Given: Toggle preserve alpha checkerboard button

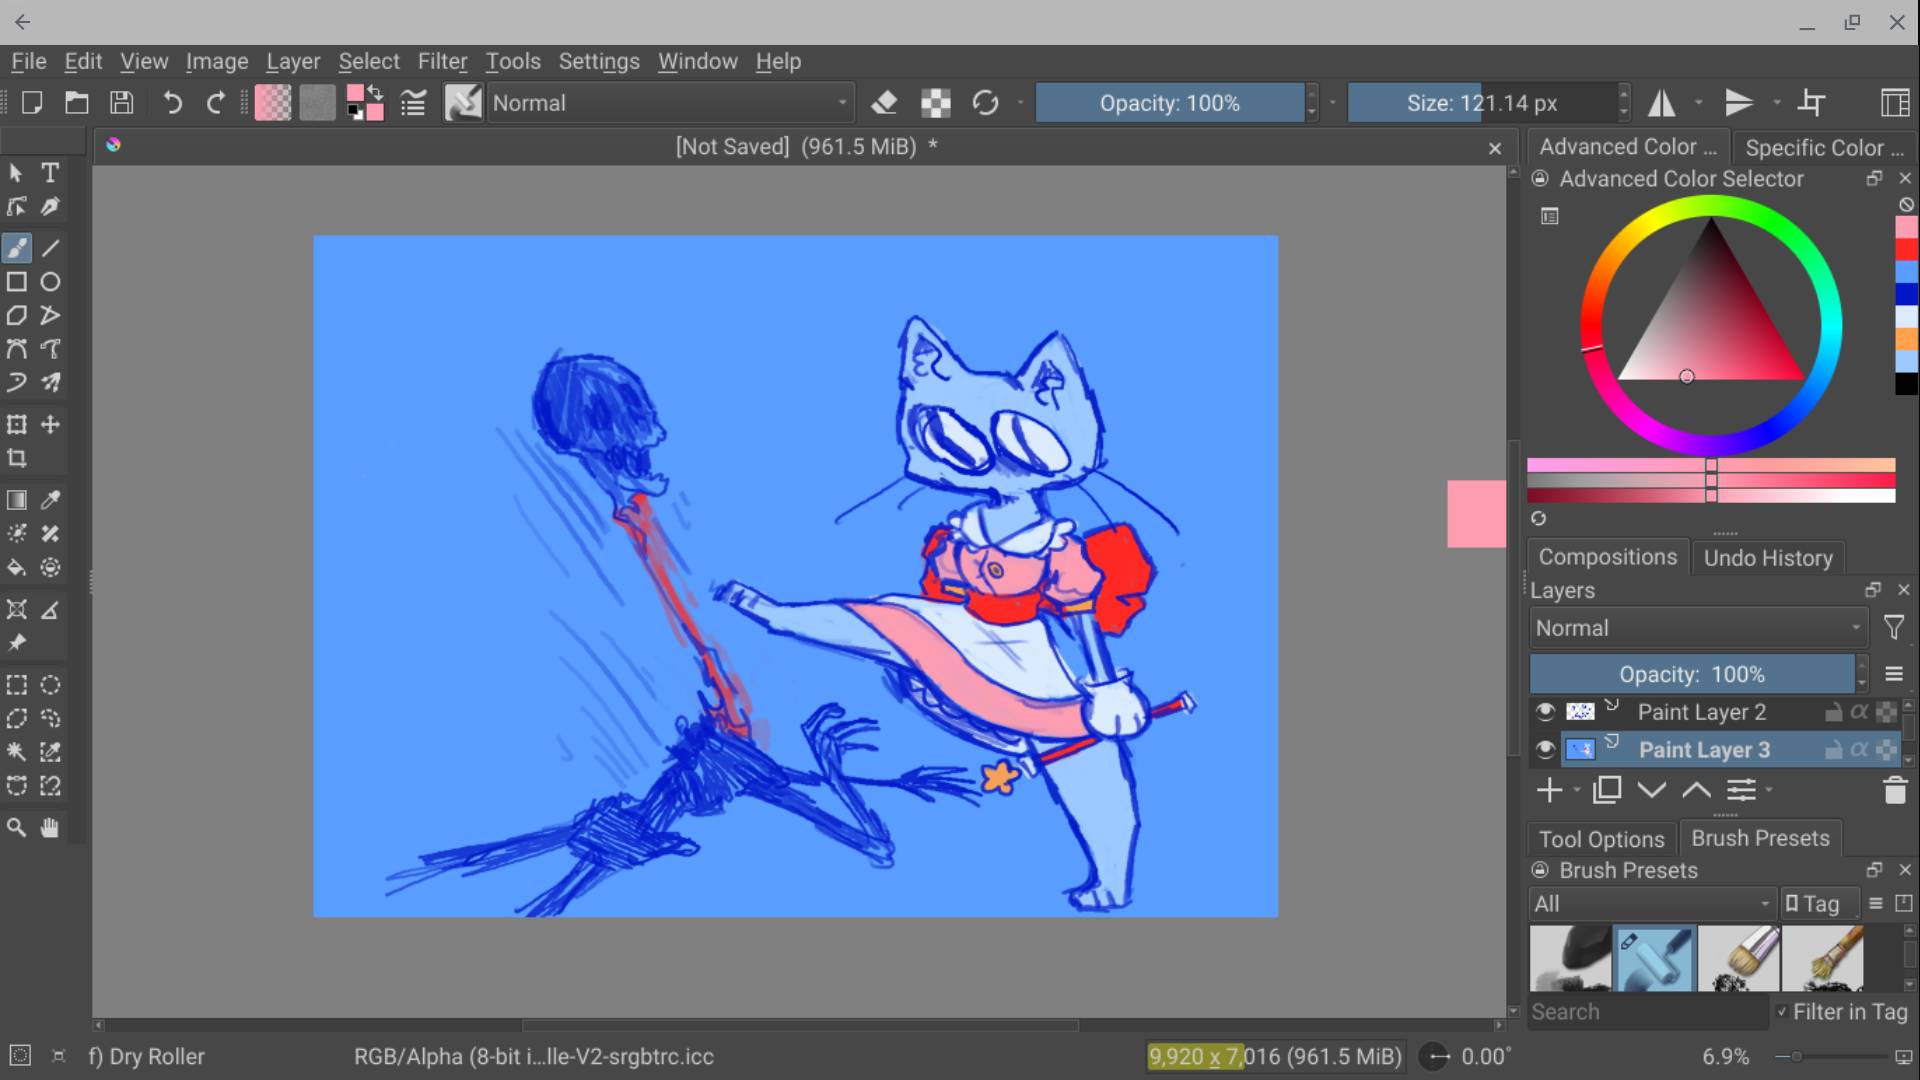Looking at the screenshot, I should click(x=936, y=103).
